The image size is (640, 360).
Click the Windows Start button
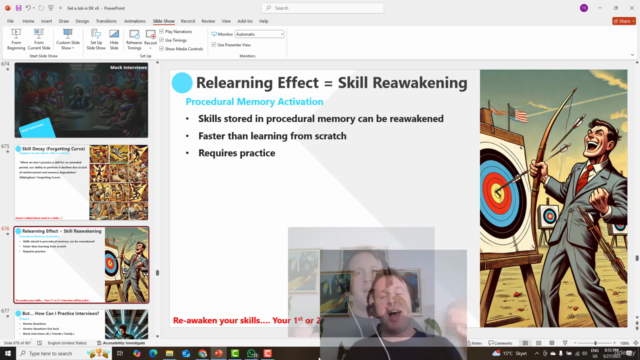(8, 353)
